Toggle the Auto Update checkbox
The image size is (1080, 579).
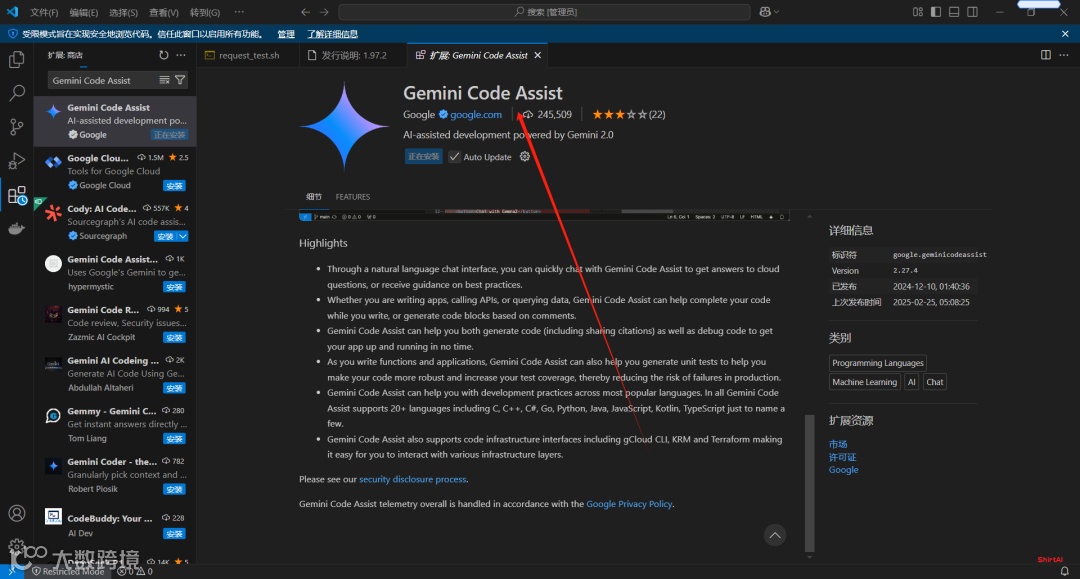point(455,156)
